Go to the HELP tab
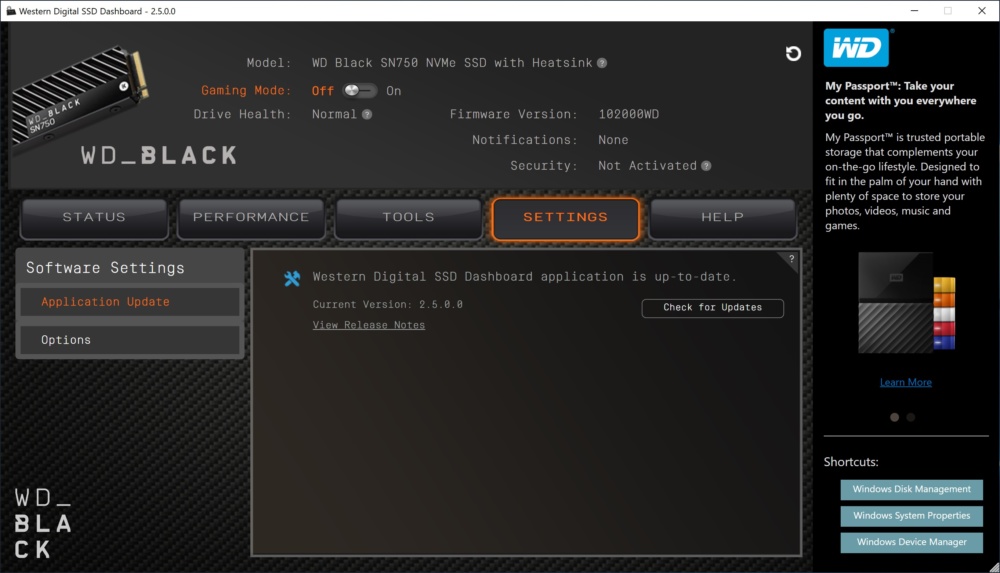Screen dimensions: 1000x573 (723, 218)
